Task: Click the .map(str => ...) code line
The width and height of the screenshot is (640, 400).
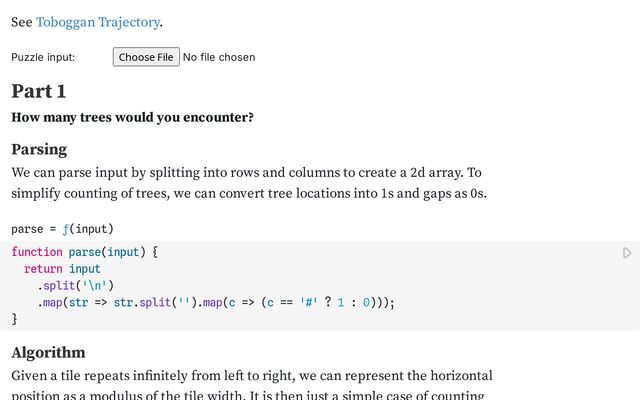Action: (216, 303)
